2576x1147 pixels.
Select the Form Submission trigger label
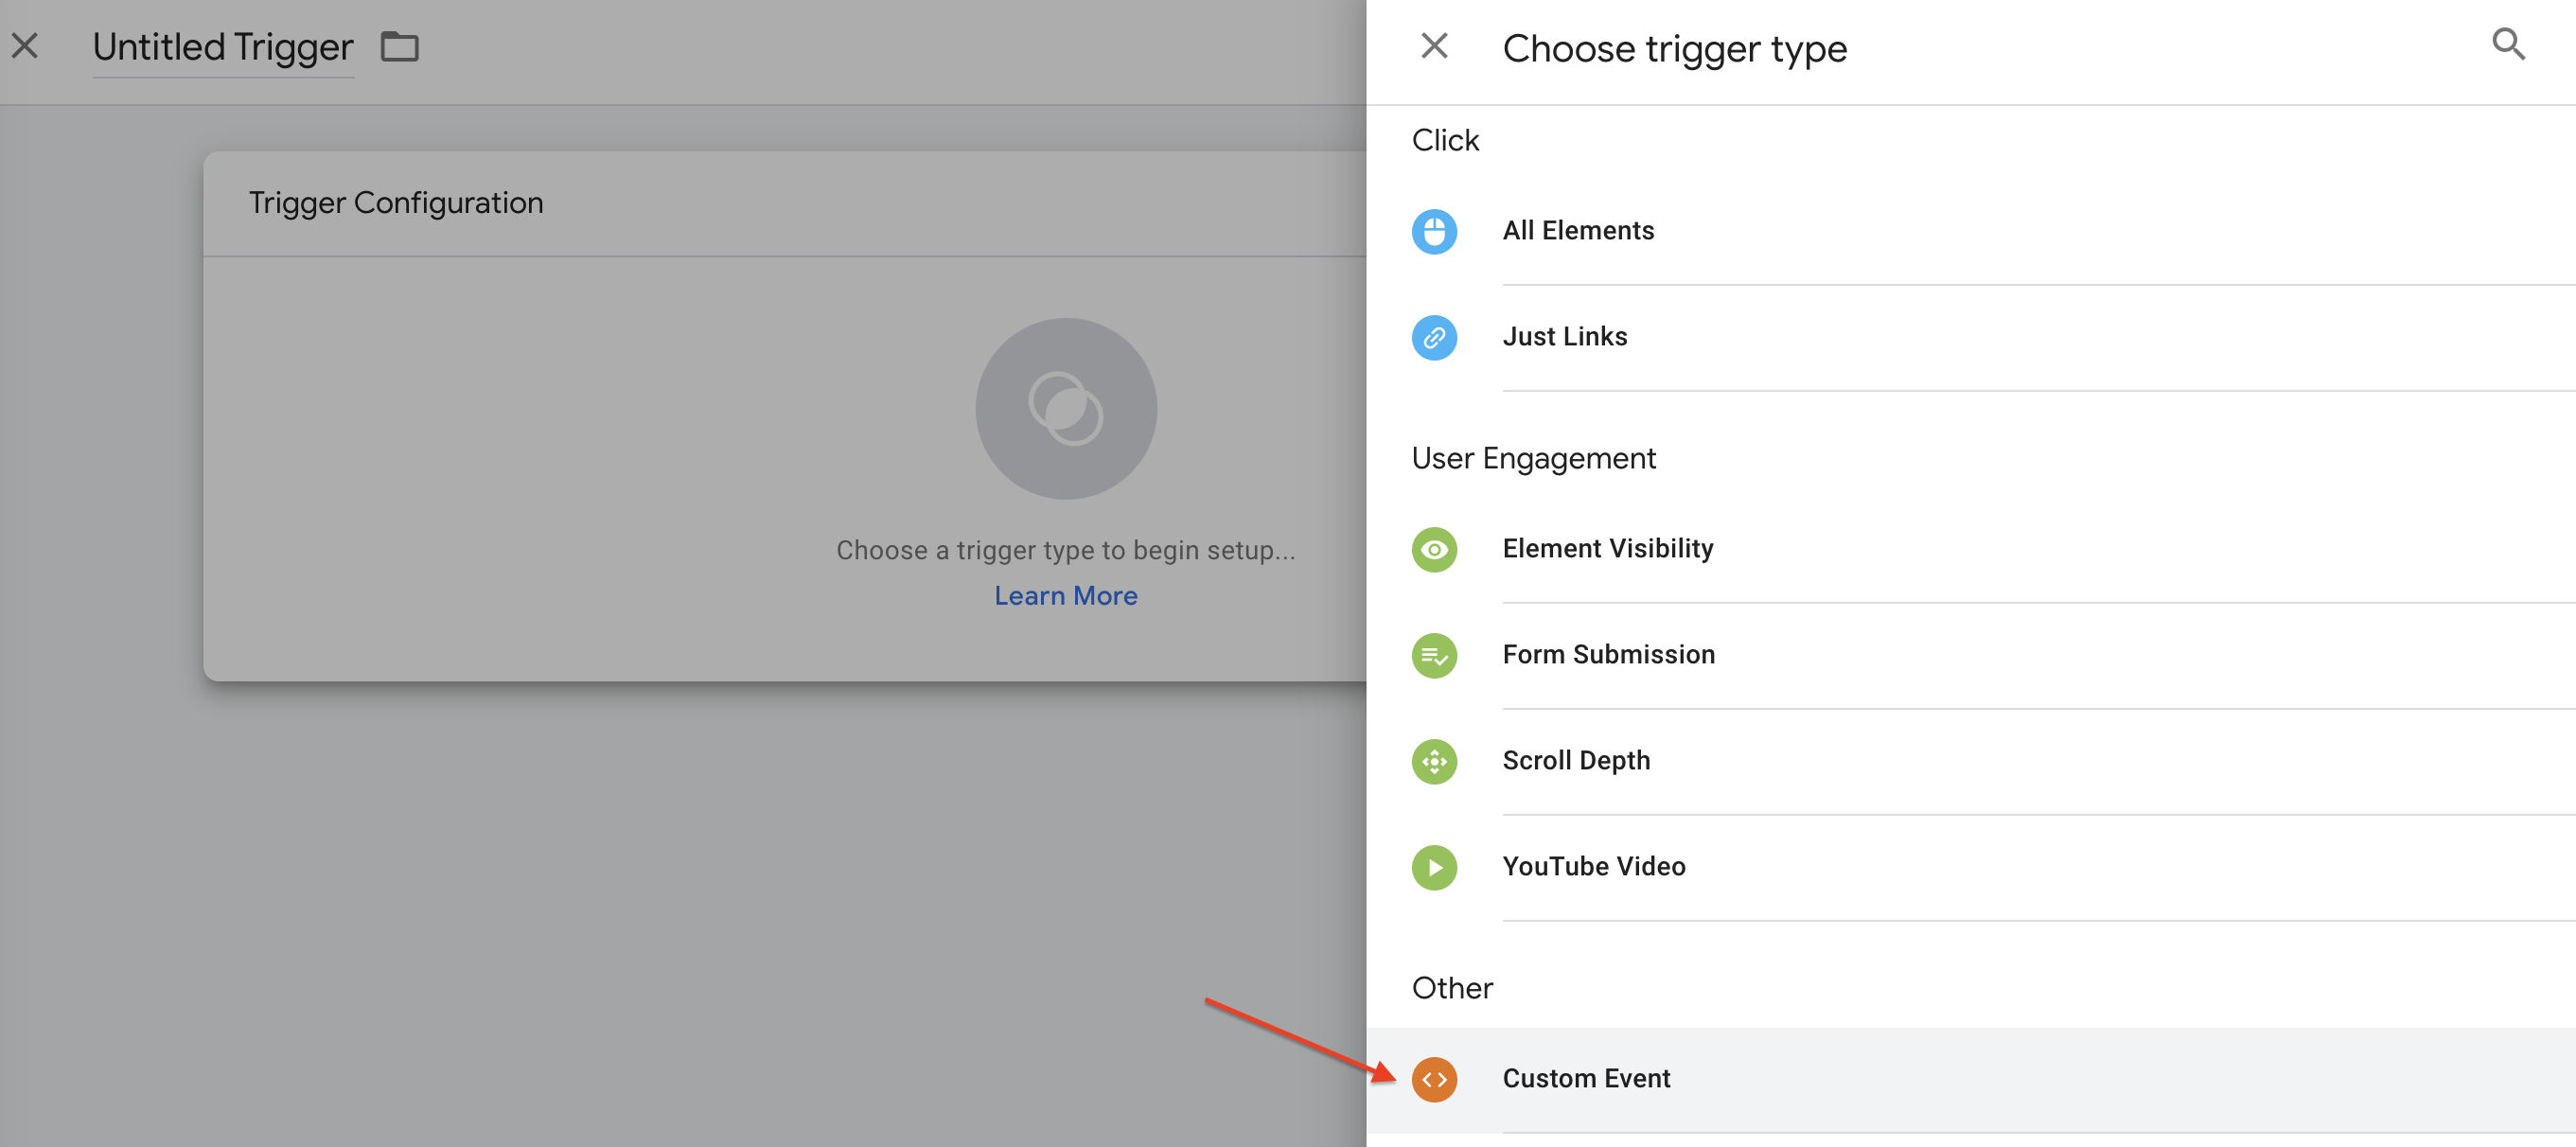1608,655
